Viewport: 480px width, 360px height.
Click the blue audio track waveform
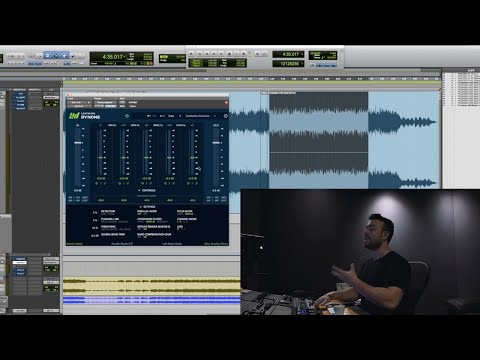(x=151, y=300)
